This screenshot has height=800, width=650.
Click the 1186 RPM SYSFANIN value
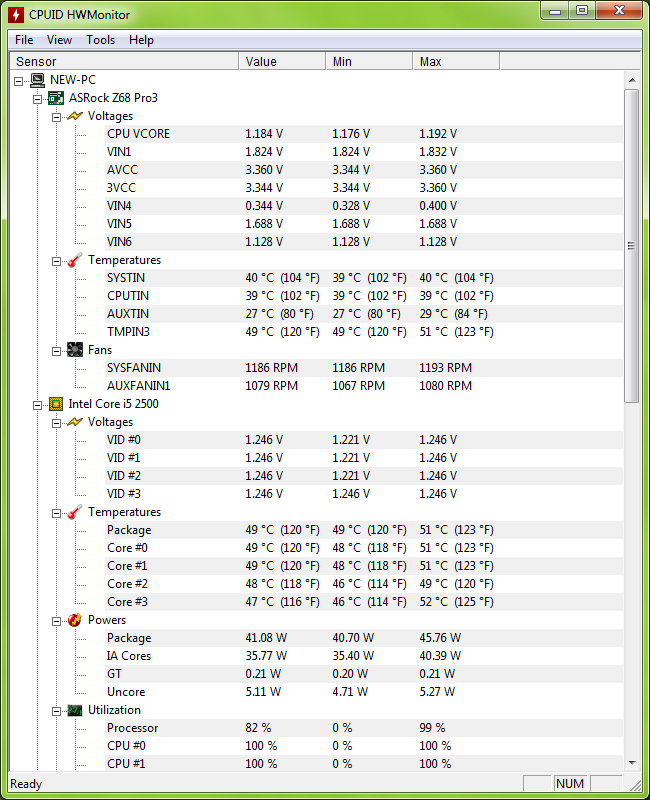click(x=271, y=368)
